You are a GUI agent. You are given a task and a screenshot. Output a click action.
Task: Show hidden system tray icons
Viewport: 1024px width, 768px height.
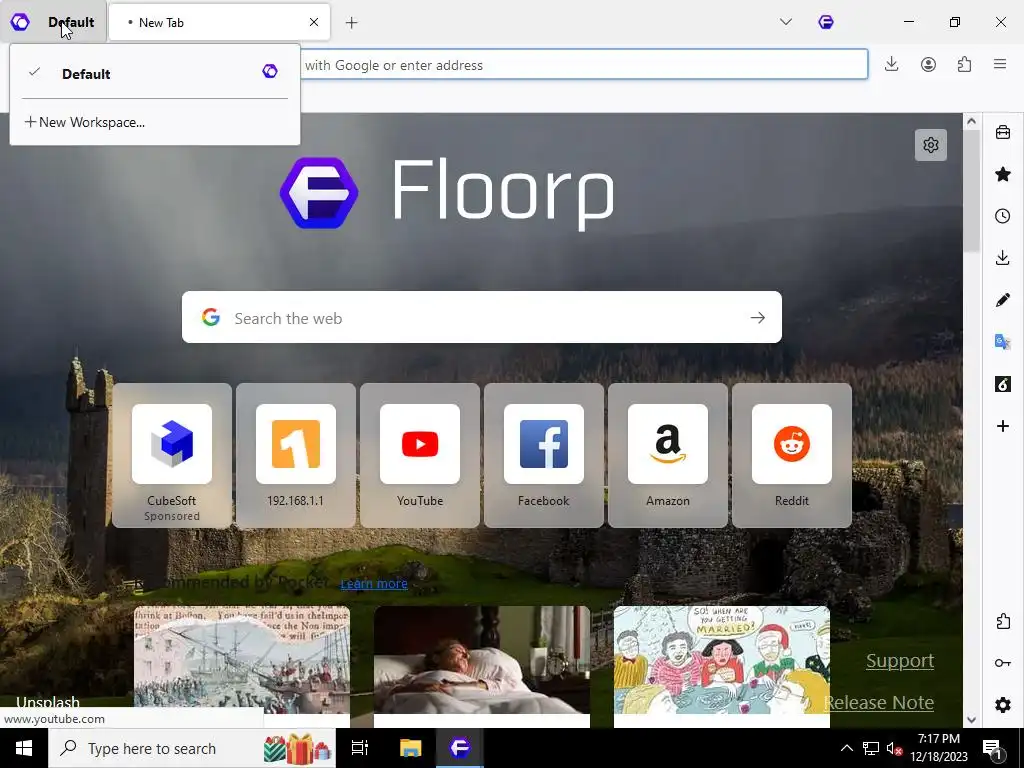[x=846, y=748]
